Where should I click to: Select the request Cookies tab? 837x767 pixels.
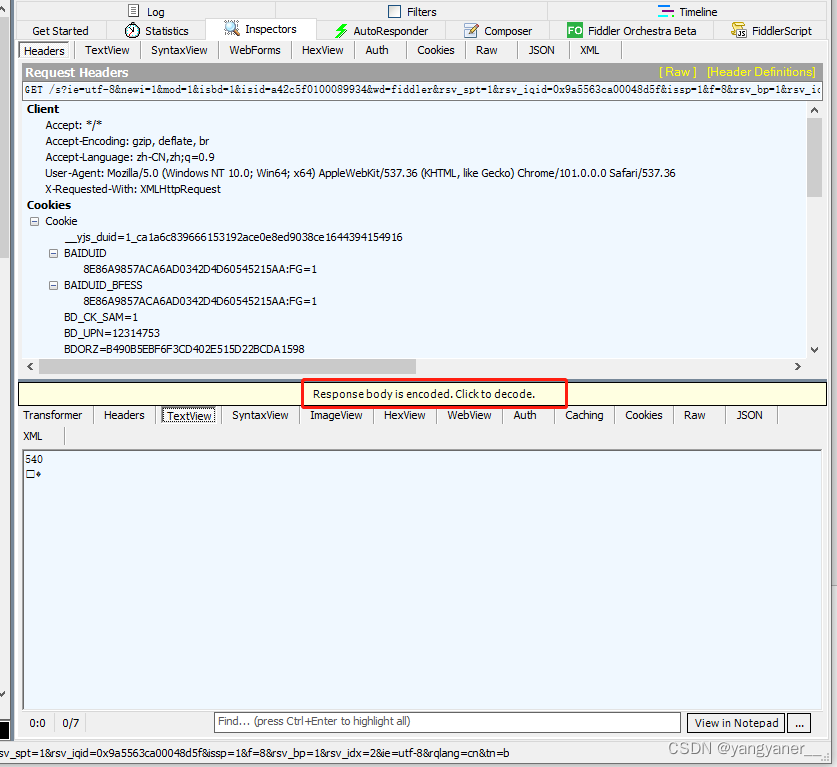(436, 50)
